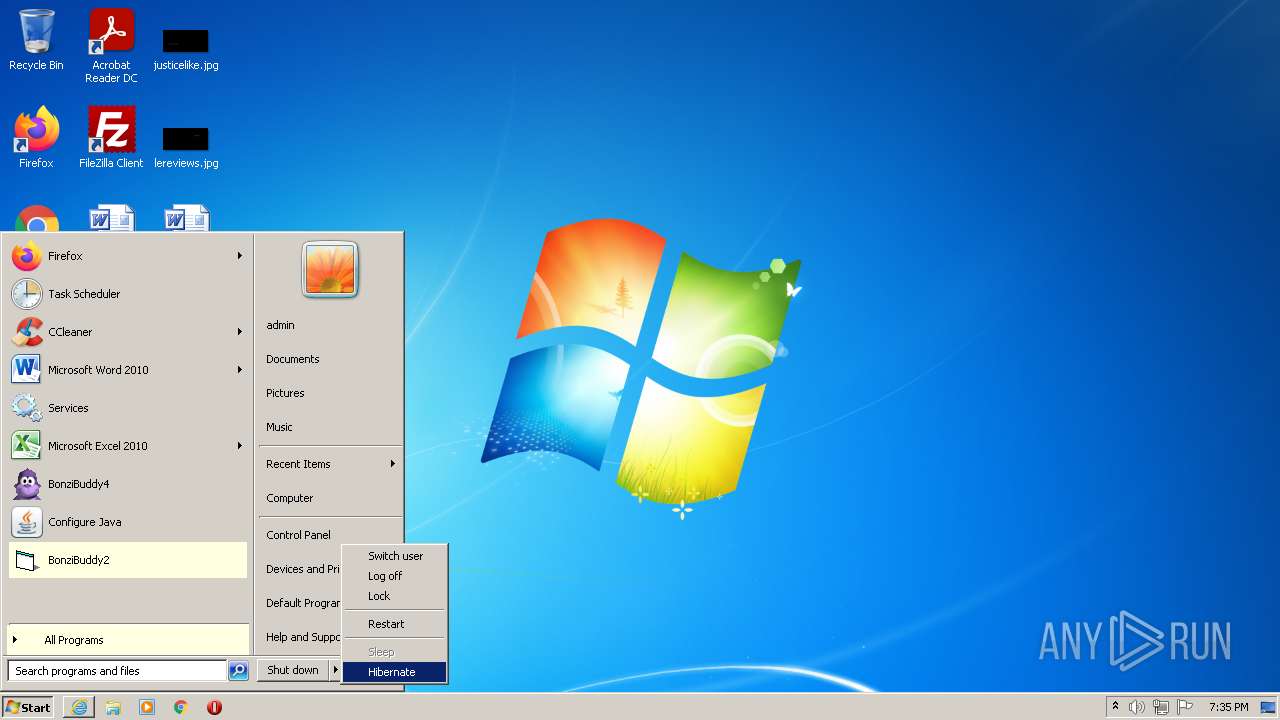1280x720 pixels.
Task: Open Internet Explorer from taskbar
Action: coord(79,707)
